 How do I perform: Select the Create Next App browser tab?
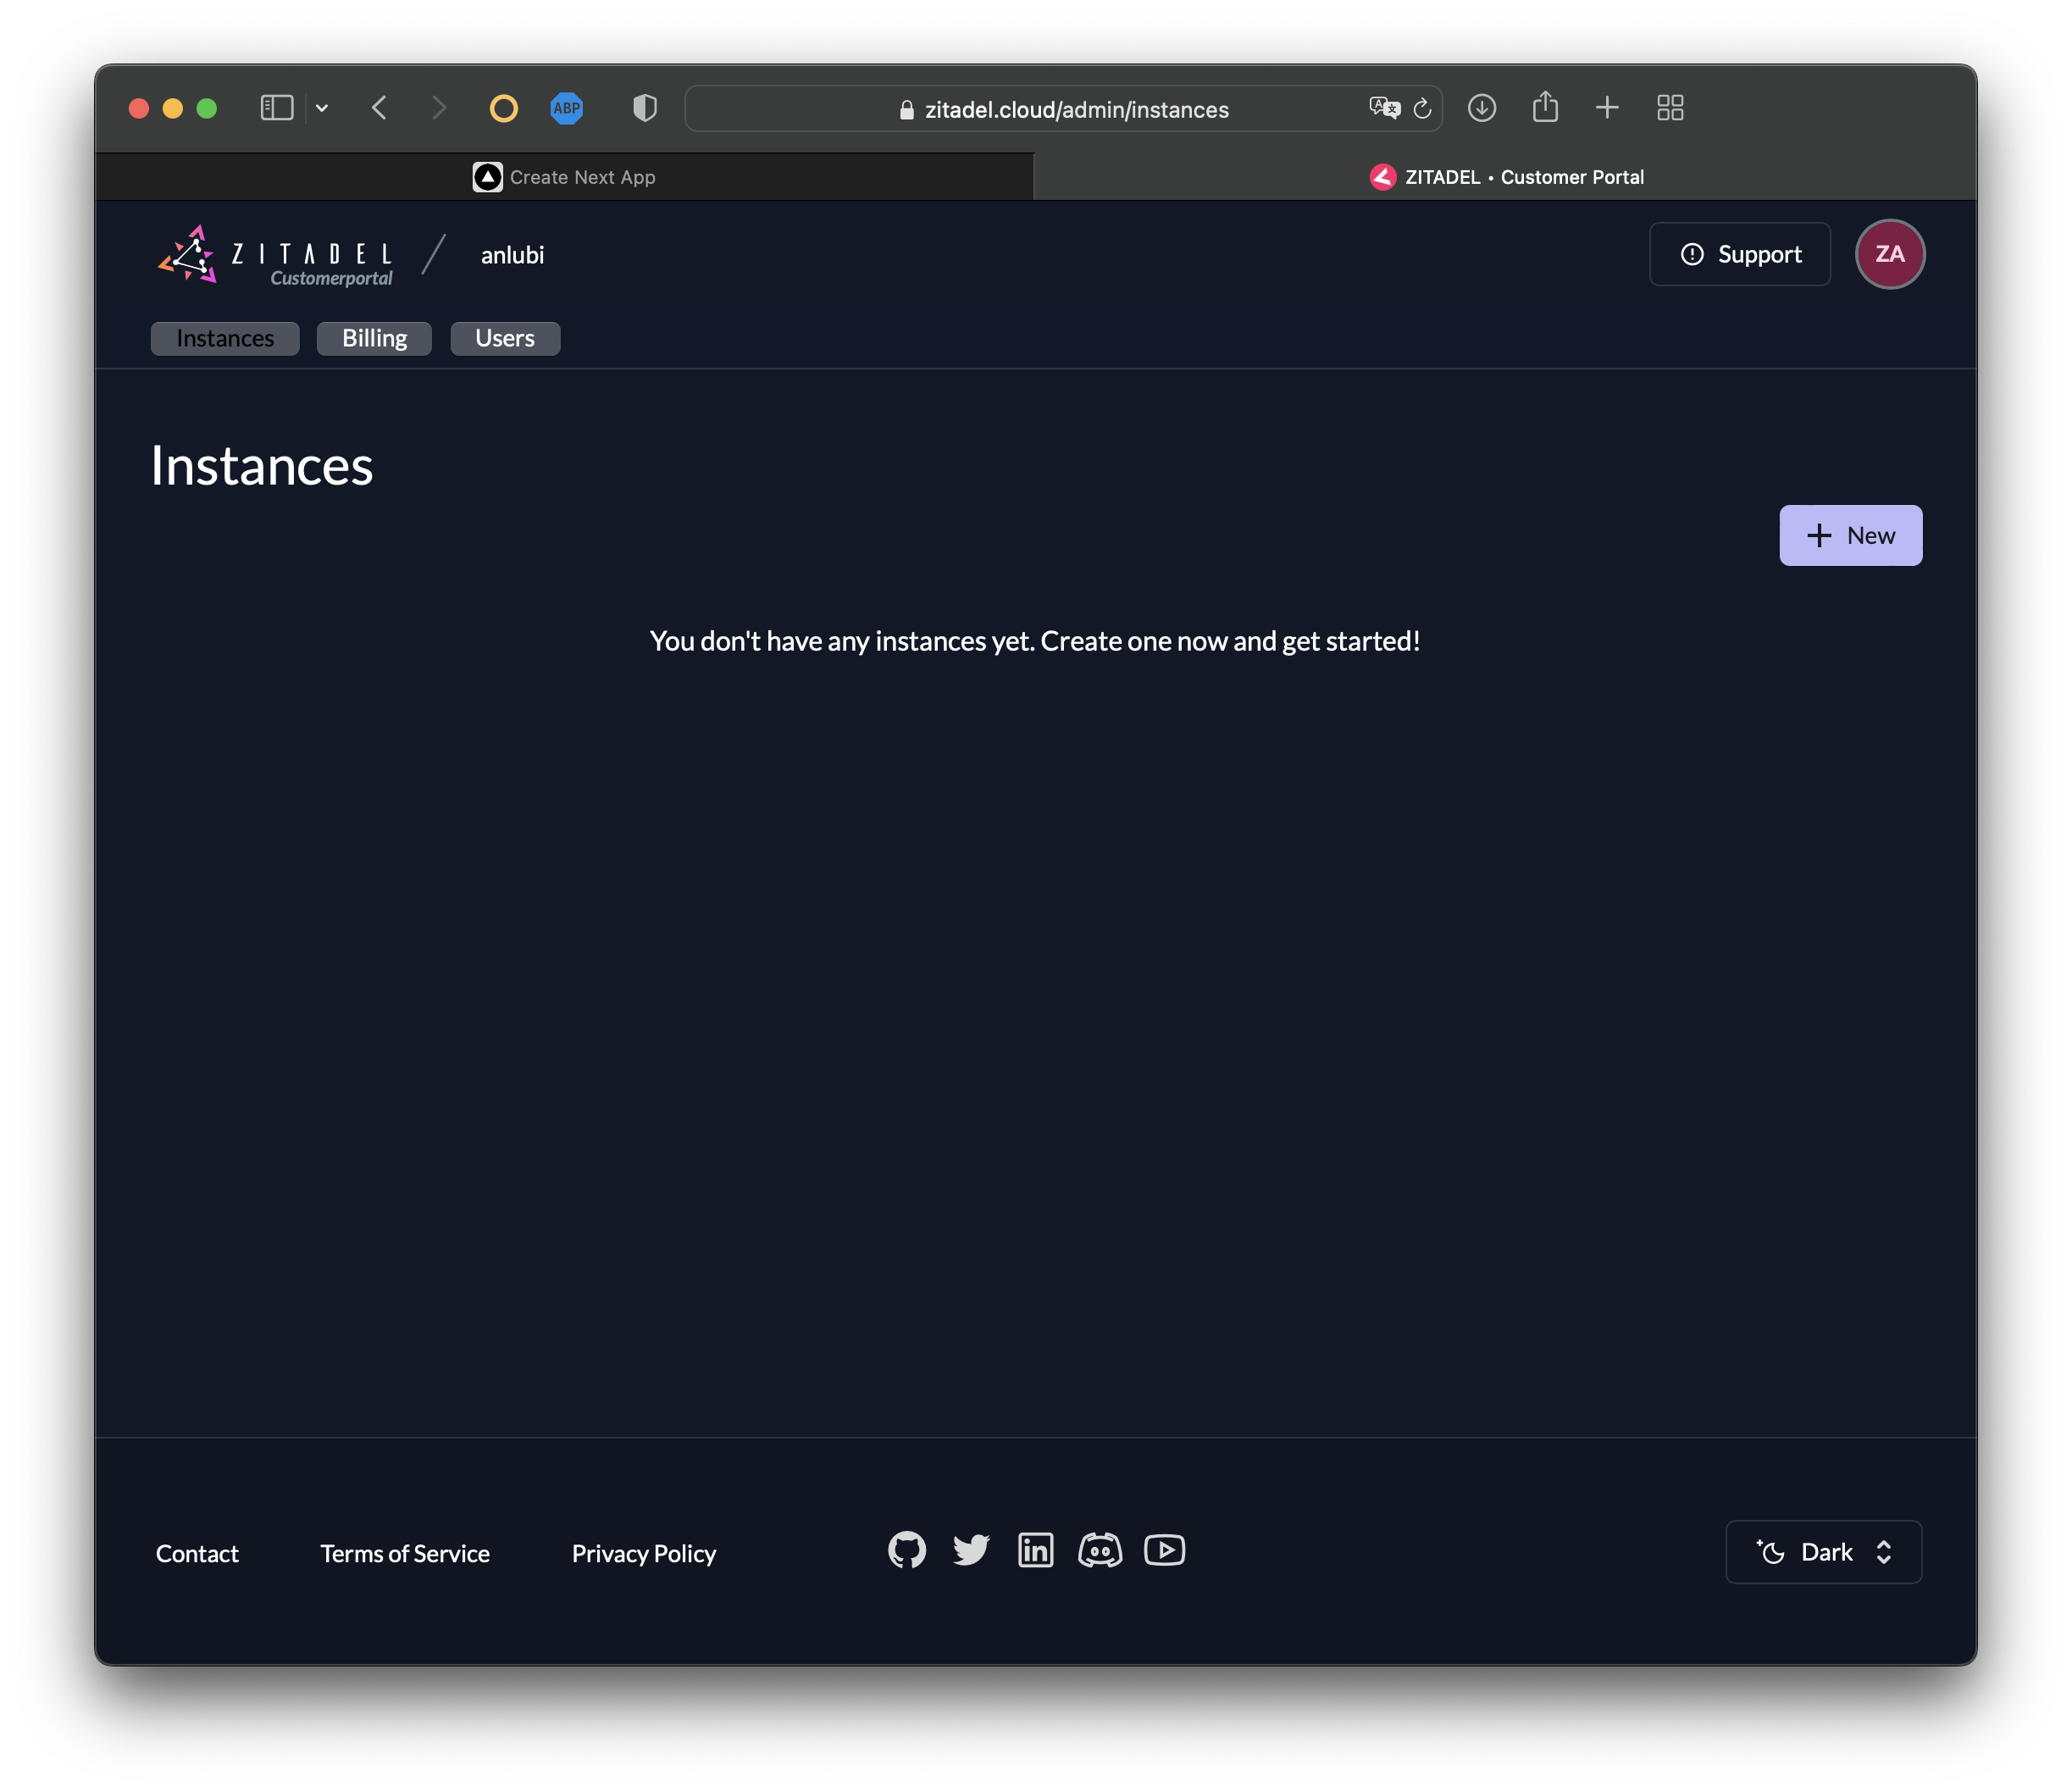coord(565,177)
